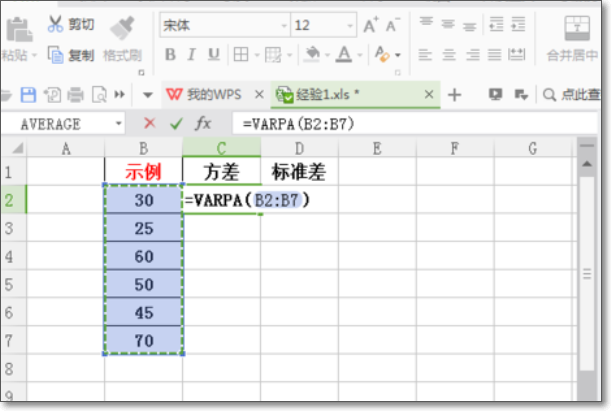Image resolution: width=611 pixels, height=411 pixels.
Task: Toggle Italic formatting
Action: pyautogui.click(x=191, y=55)
